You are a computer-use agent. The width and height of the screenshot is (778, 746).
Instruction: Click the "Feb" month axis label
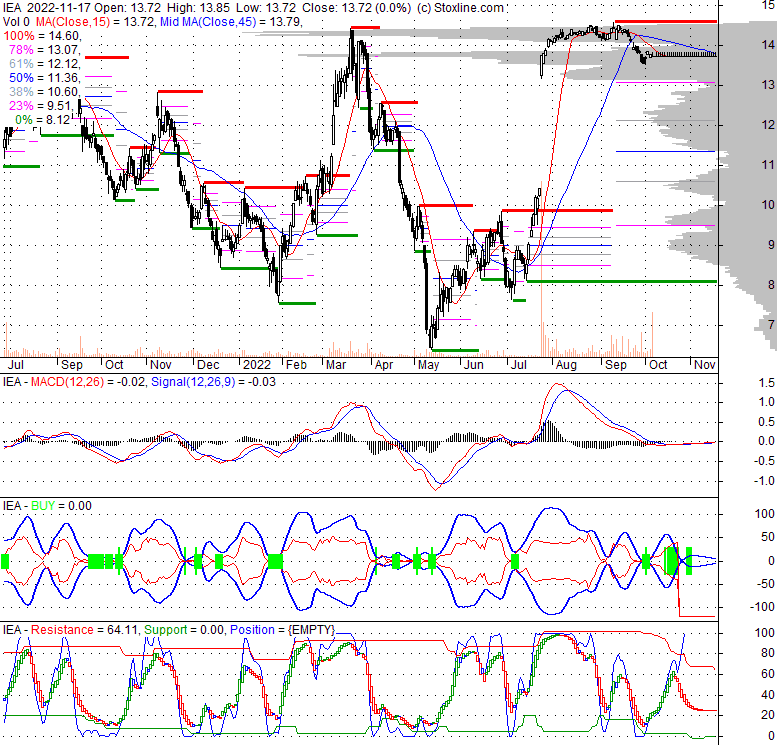pyautogui.click(x=297, y=365)
